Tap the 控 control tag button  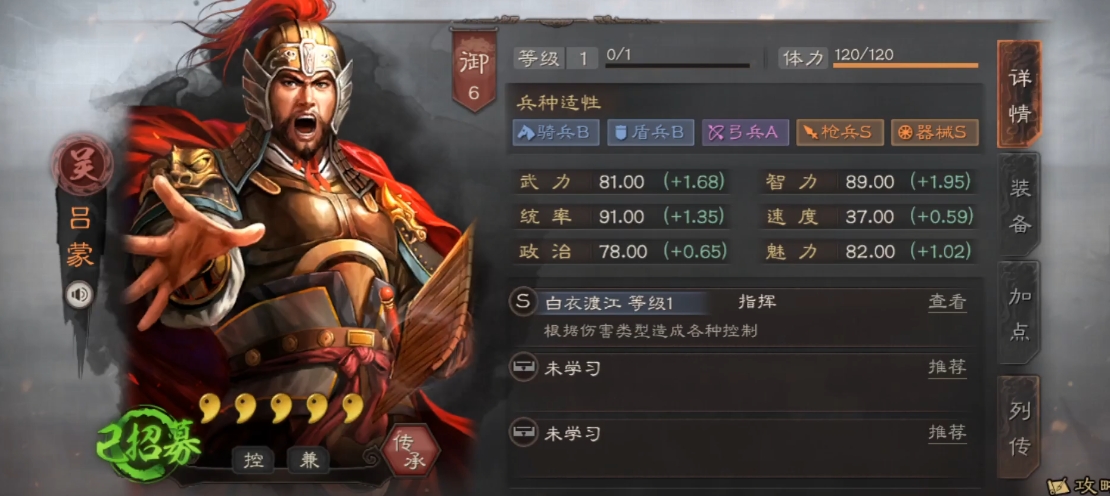coord(253,461)
